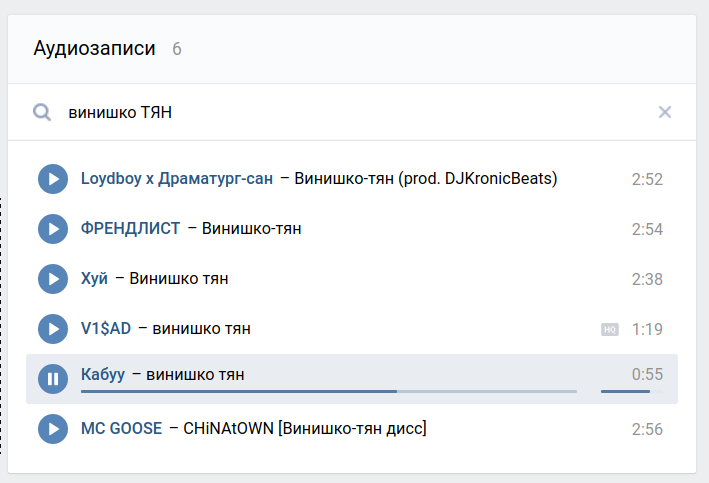
Task: Play the Loydboy x Драматург-сан track
Action: [x=53, y=179]
